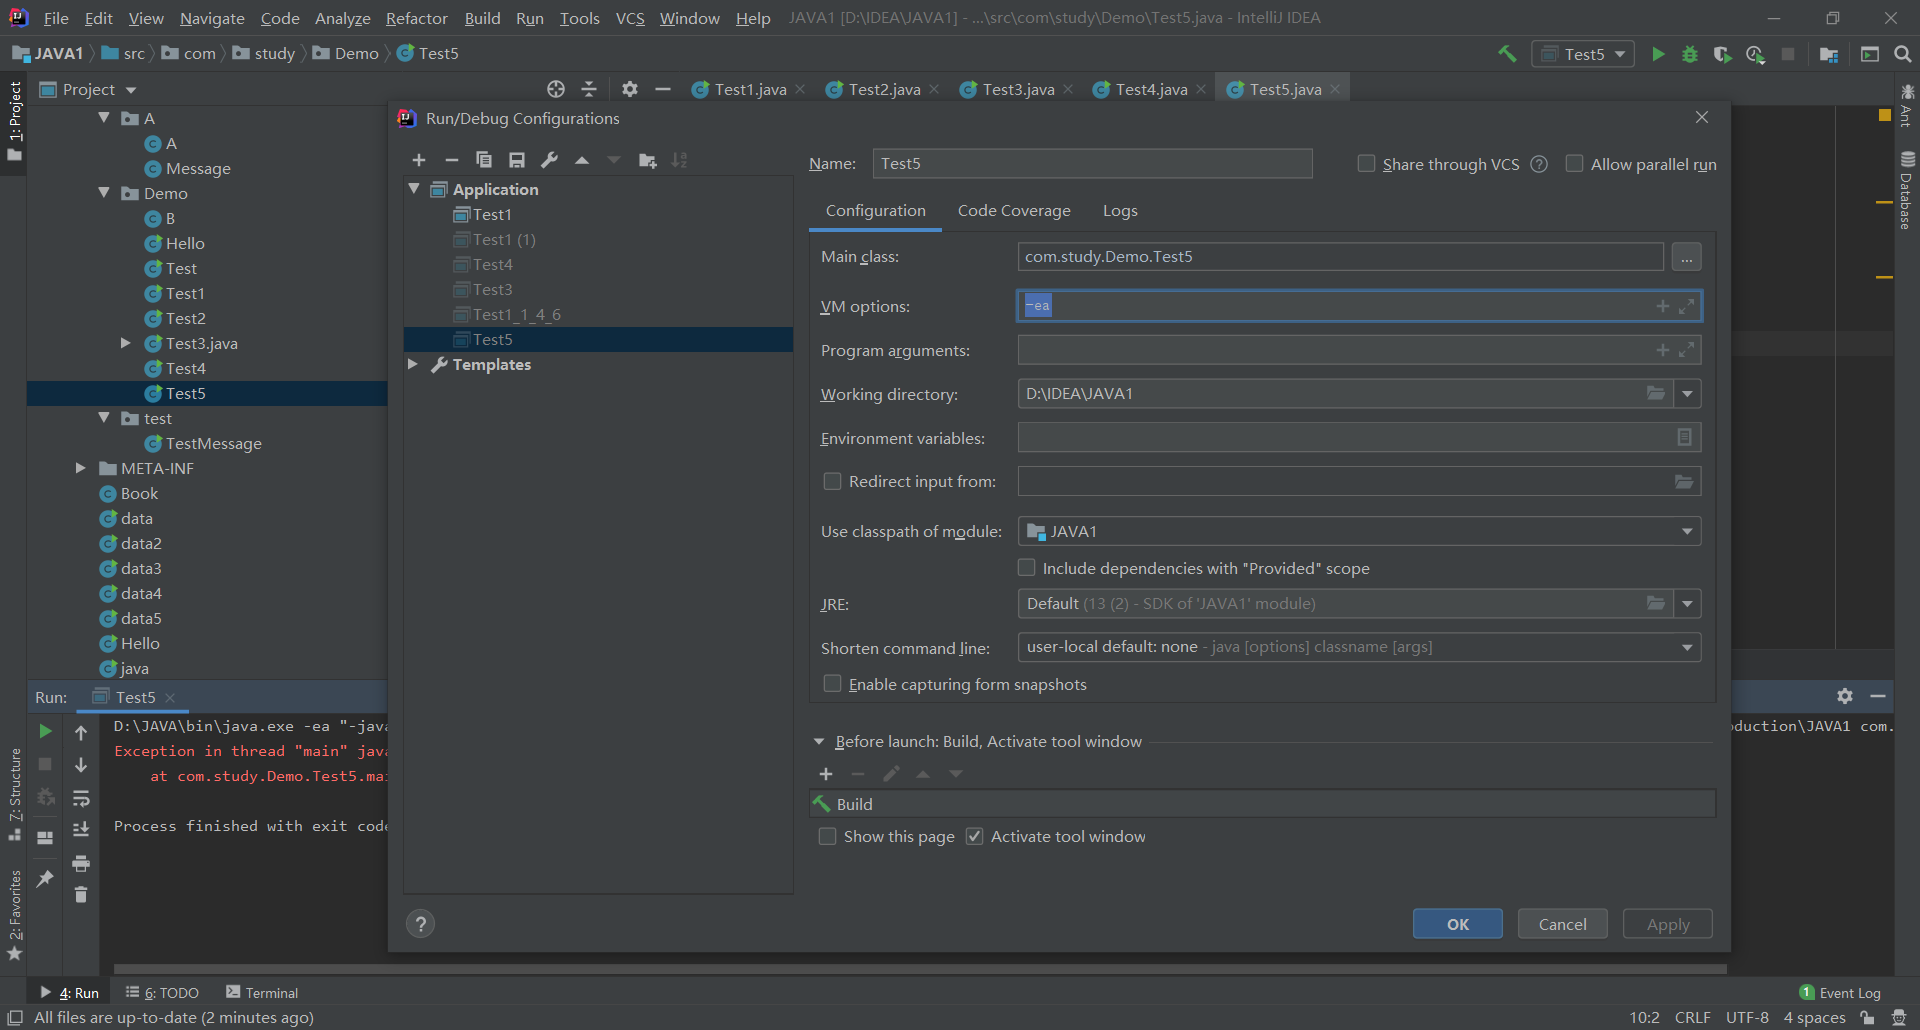Click CRLF line separator in status bar
The image size is (1920, 1030).
[x=1692, y=1017]
